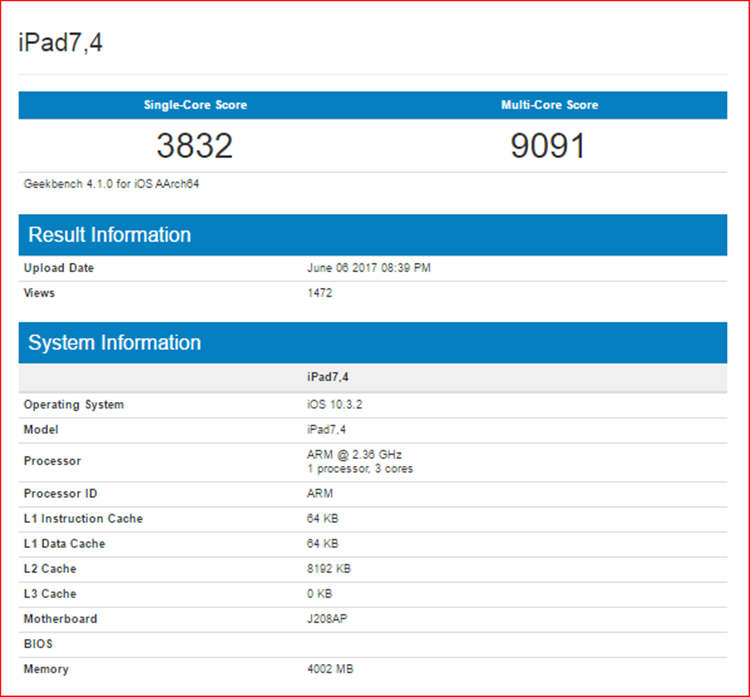Click the L3 Cache label
This screenshot has width=750, height=697.
tap(50, 594)
